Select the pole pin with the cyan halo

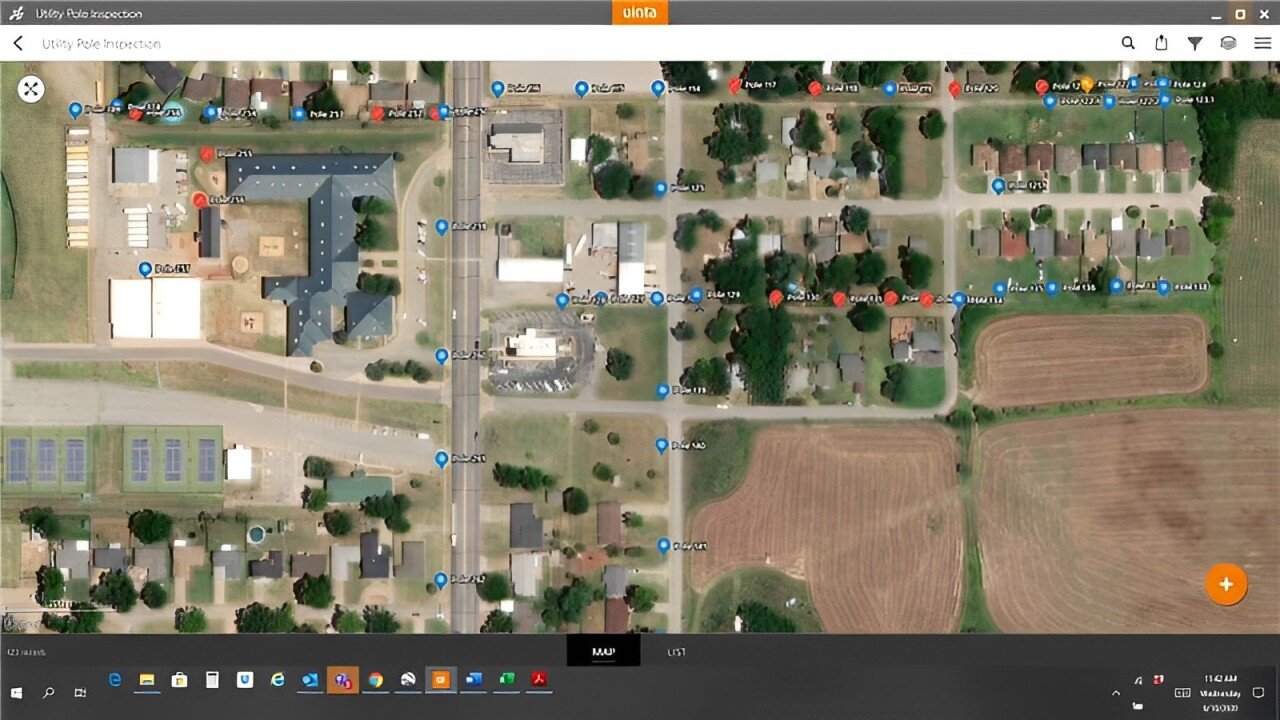click(173, 111)
